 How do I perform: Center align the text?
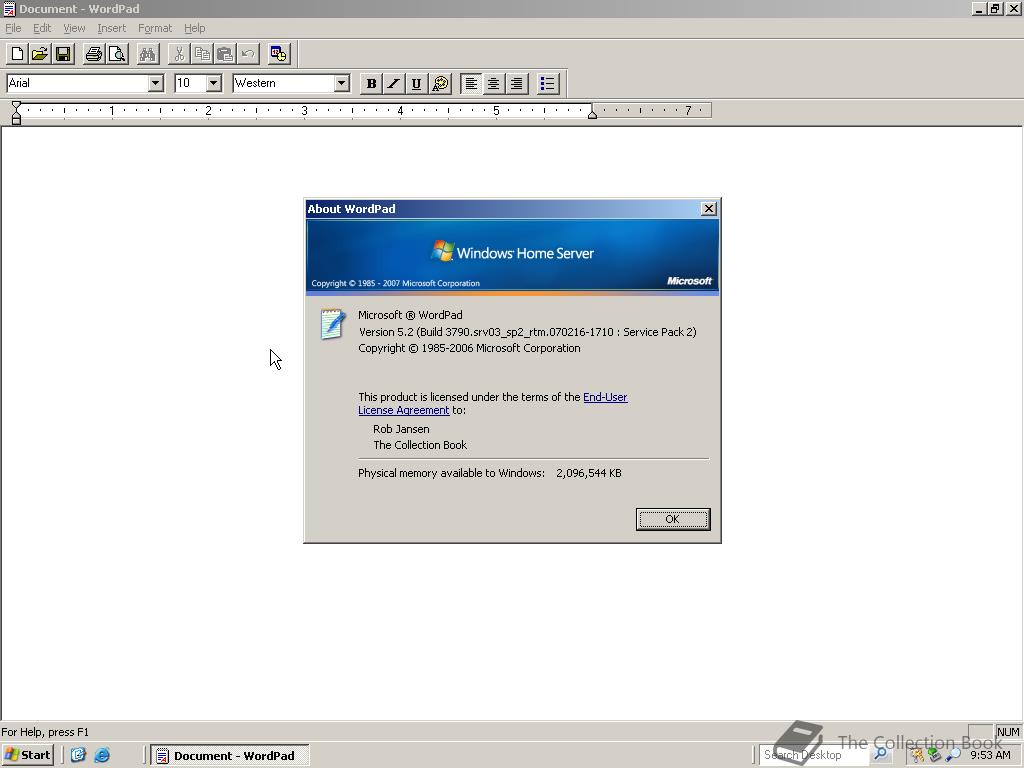(494, 84)
